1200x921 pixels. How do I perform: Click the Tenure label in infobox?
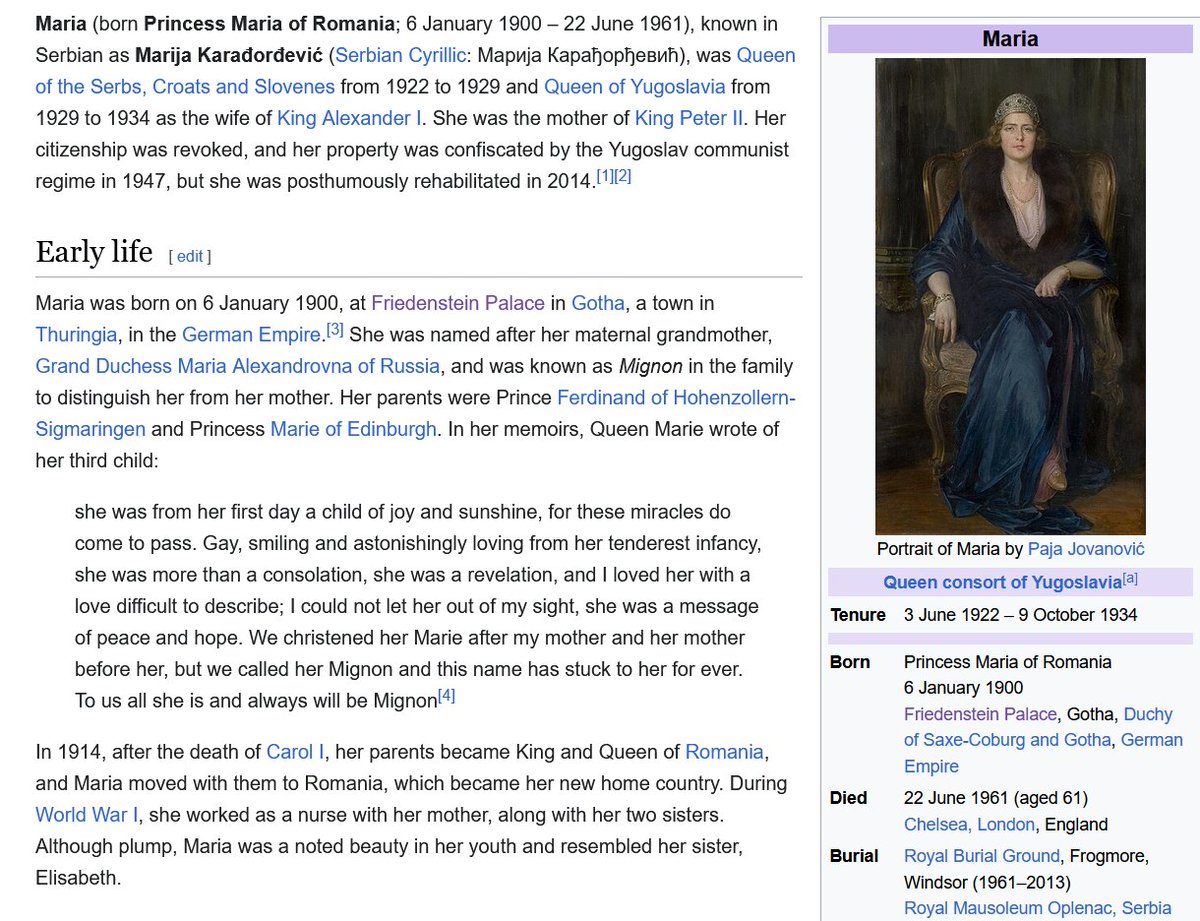click(x=858, y=615)
